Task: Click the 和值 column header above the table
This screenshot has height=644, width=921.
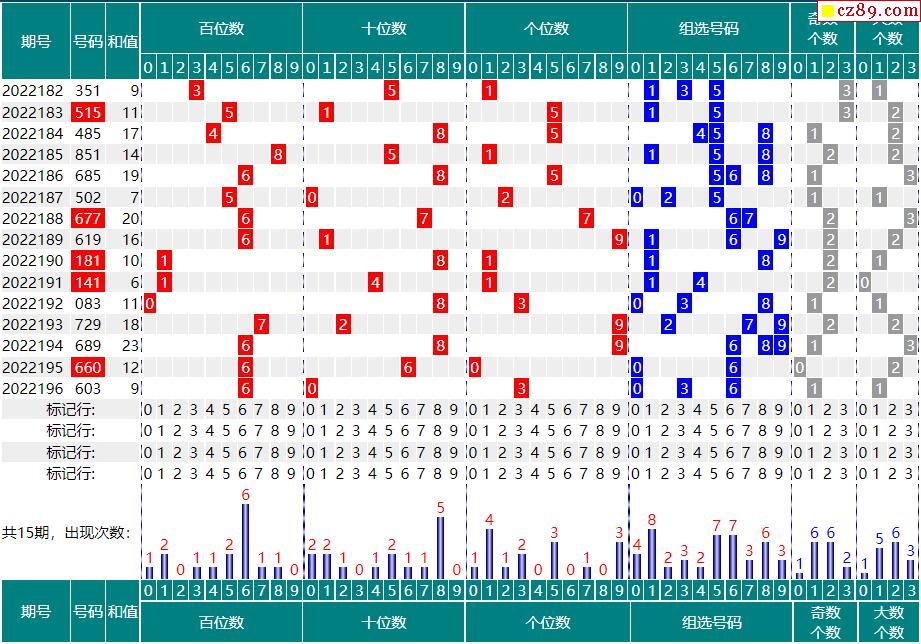Action: pos(123,41)
